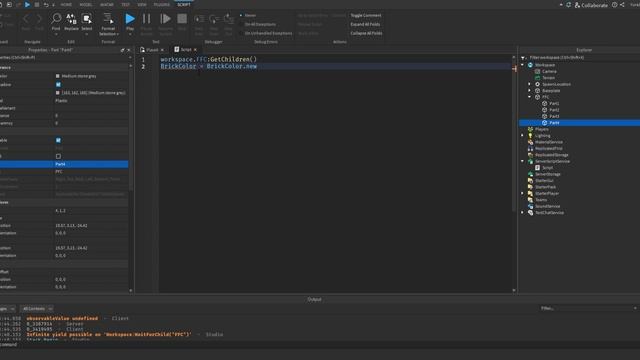
Task: Select the Never debug errors option
Action: click(x=248, y=16)
